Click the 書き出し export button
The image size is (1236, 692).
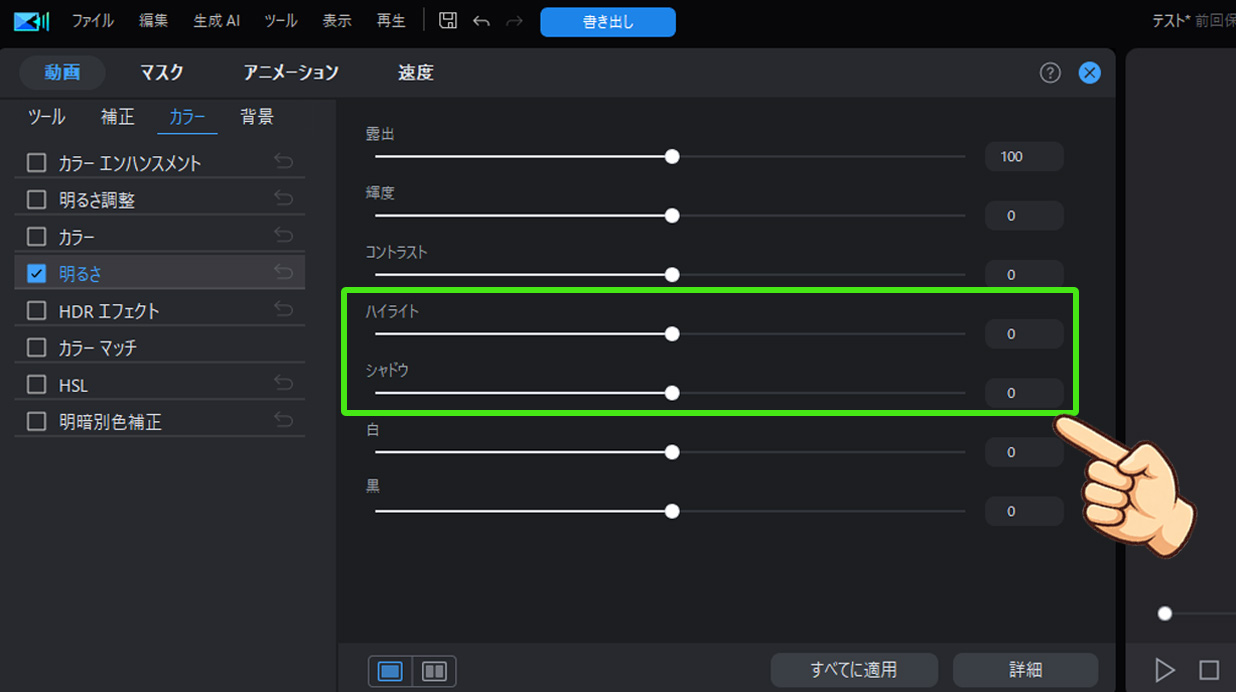coord(607,21)
